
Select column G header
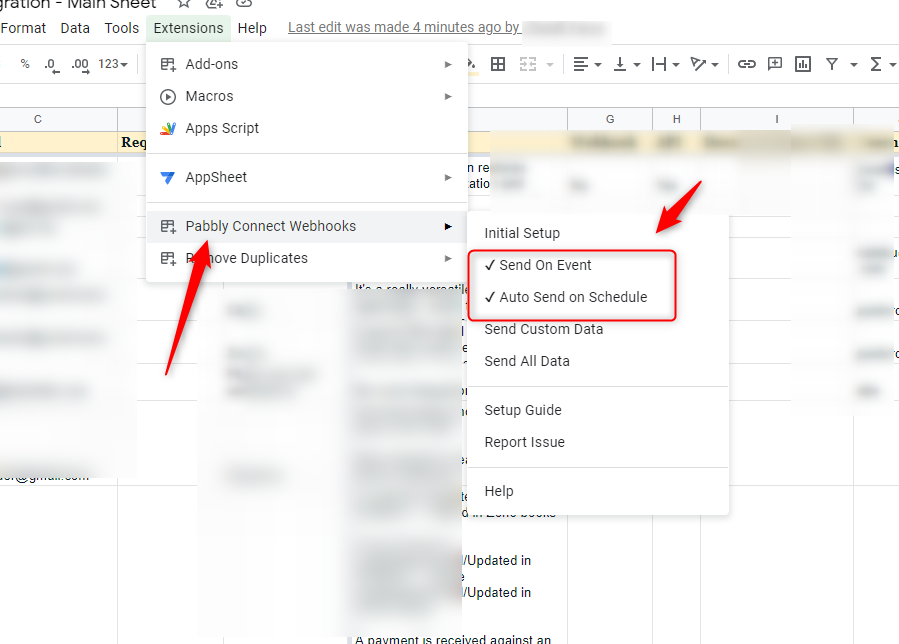pyautogui.click(x=610, y=119)
